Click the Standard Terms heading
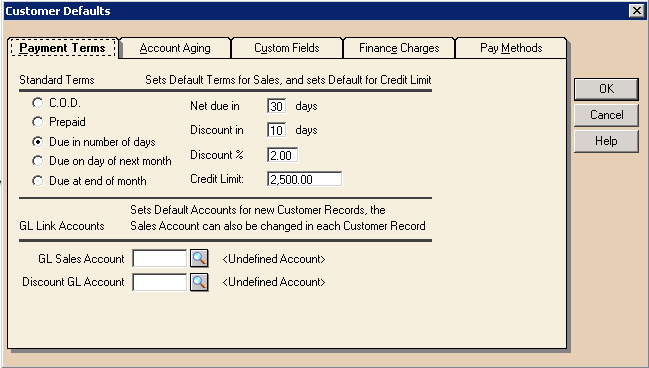Image resolution: width=649 pixels, height=368 pixels. coord(57,80)
